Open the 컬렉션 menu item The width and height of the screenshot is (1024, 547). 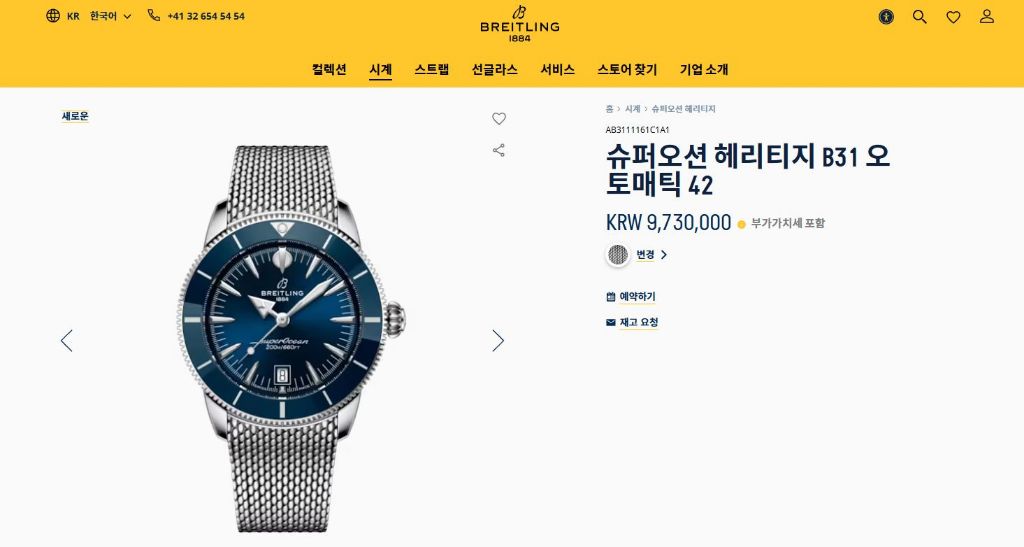click(329, 69)
